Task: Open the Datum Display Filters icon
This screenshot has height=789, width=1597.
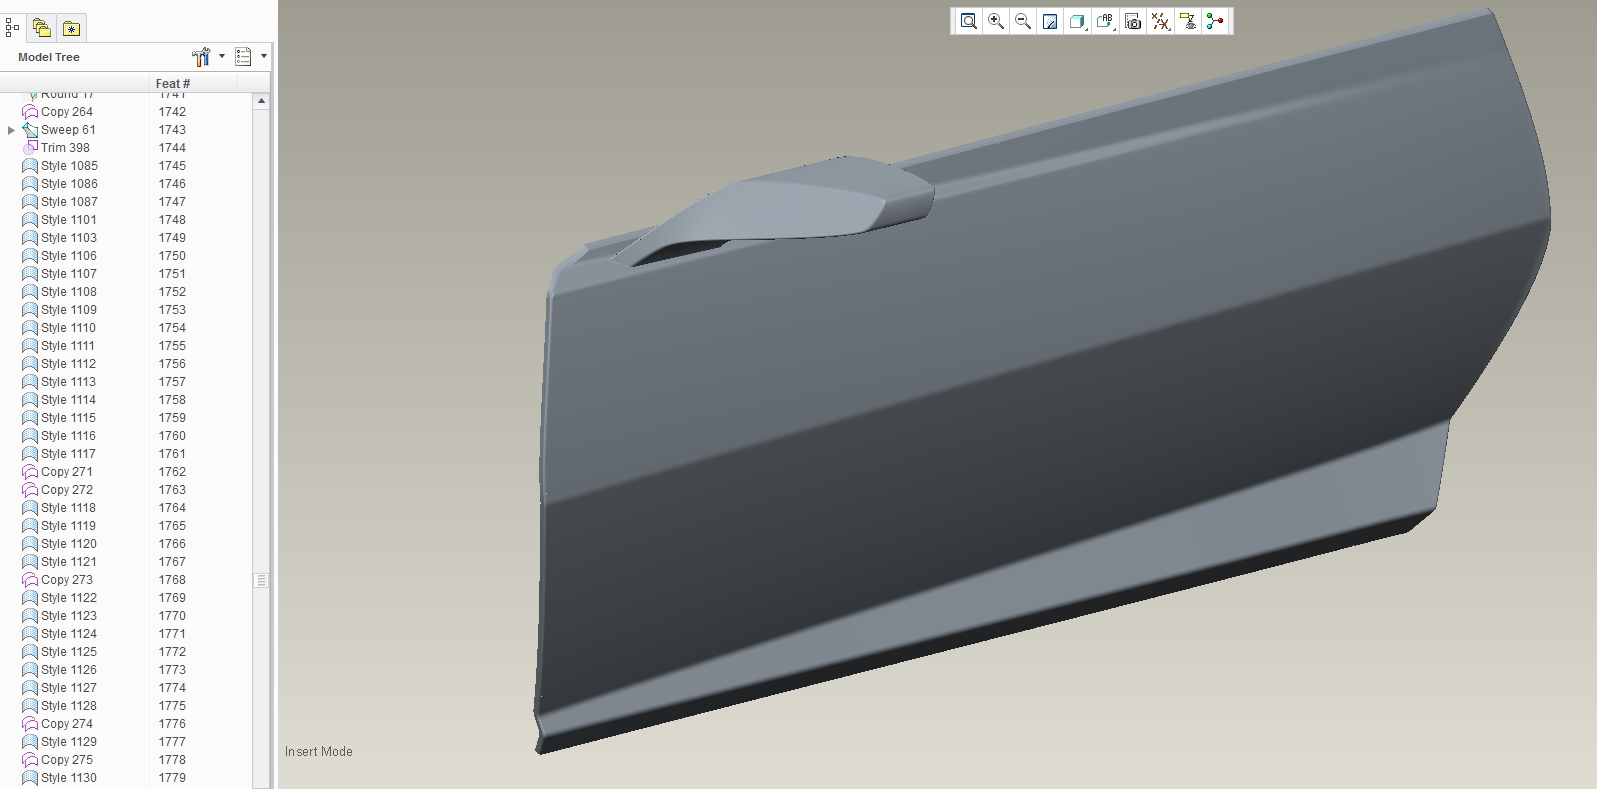Action: 1160,21
